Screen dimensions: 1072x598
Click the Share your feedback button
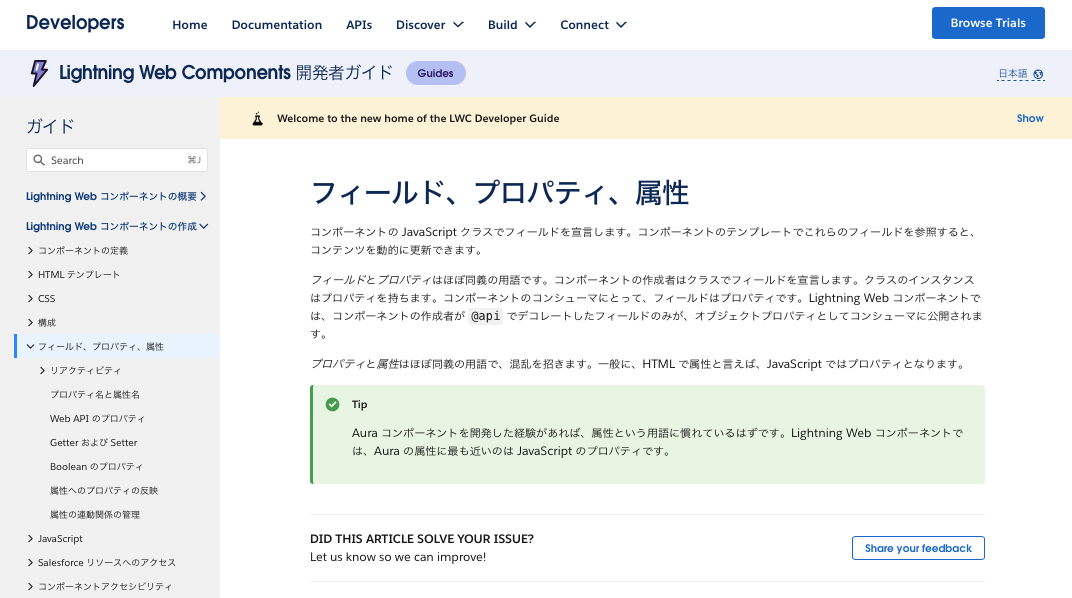coord(918,548)
